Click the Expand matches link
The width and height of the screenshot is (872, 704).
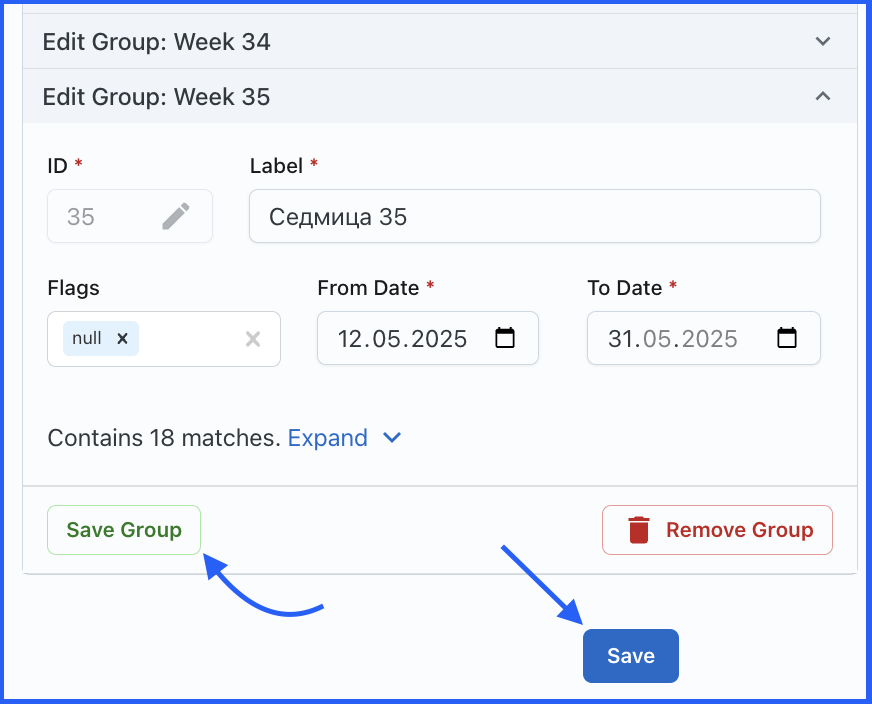327,438
